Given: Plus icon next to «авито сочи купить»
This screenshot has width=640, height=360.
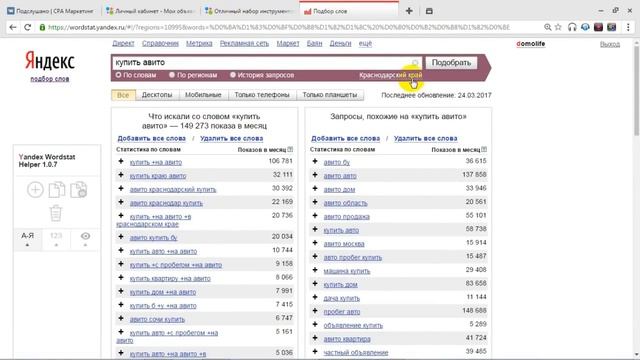Looking at the screenshot, I should tap(121, 318).
